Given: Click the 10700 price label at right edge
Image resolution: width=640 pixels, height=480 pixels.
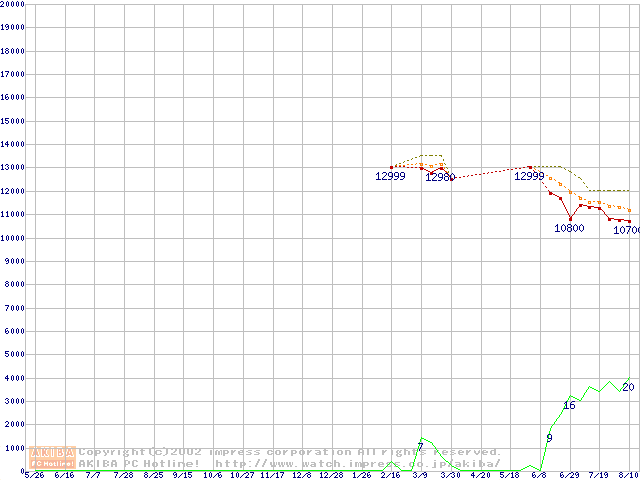Looking at the screenshot, I should [626, 230].
